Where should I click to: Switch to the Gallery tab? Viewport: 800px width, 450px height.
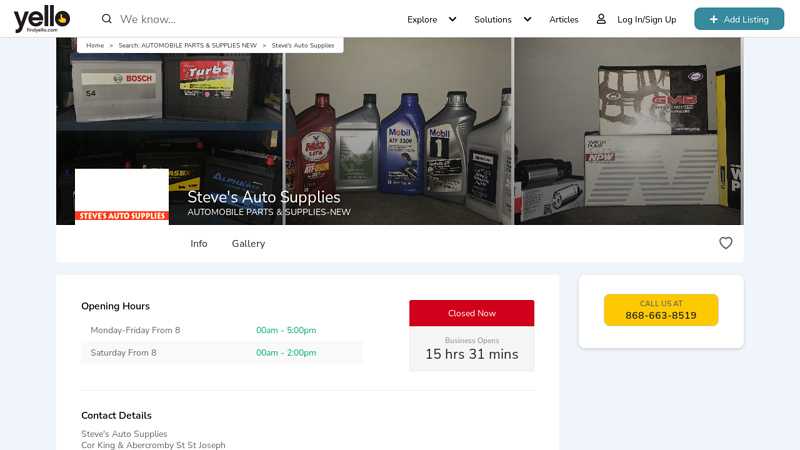point(248,244)
